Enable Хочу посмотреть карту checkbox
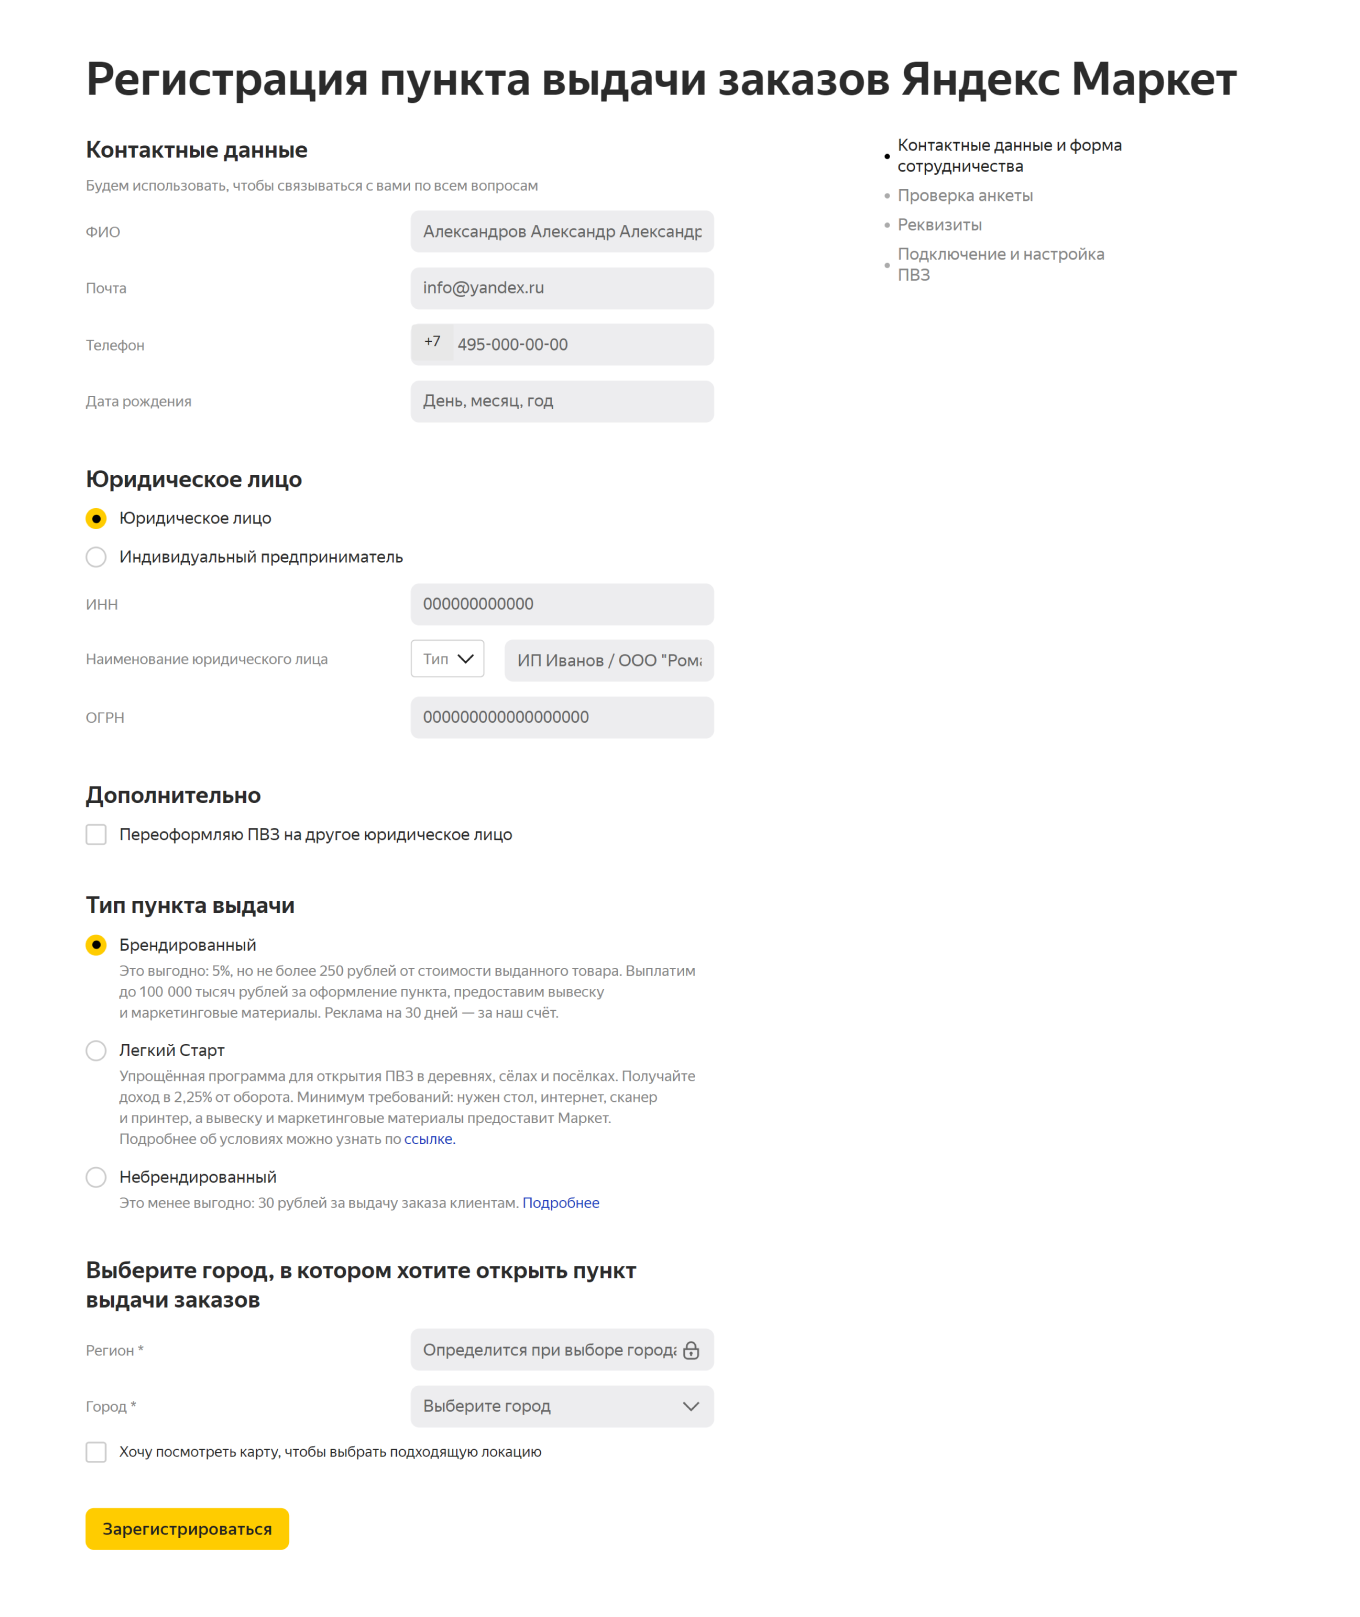1360x1617 pixels. pos(96,1452)
